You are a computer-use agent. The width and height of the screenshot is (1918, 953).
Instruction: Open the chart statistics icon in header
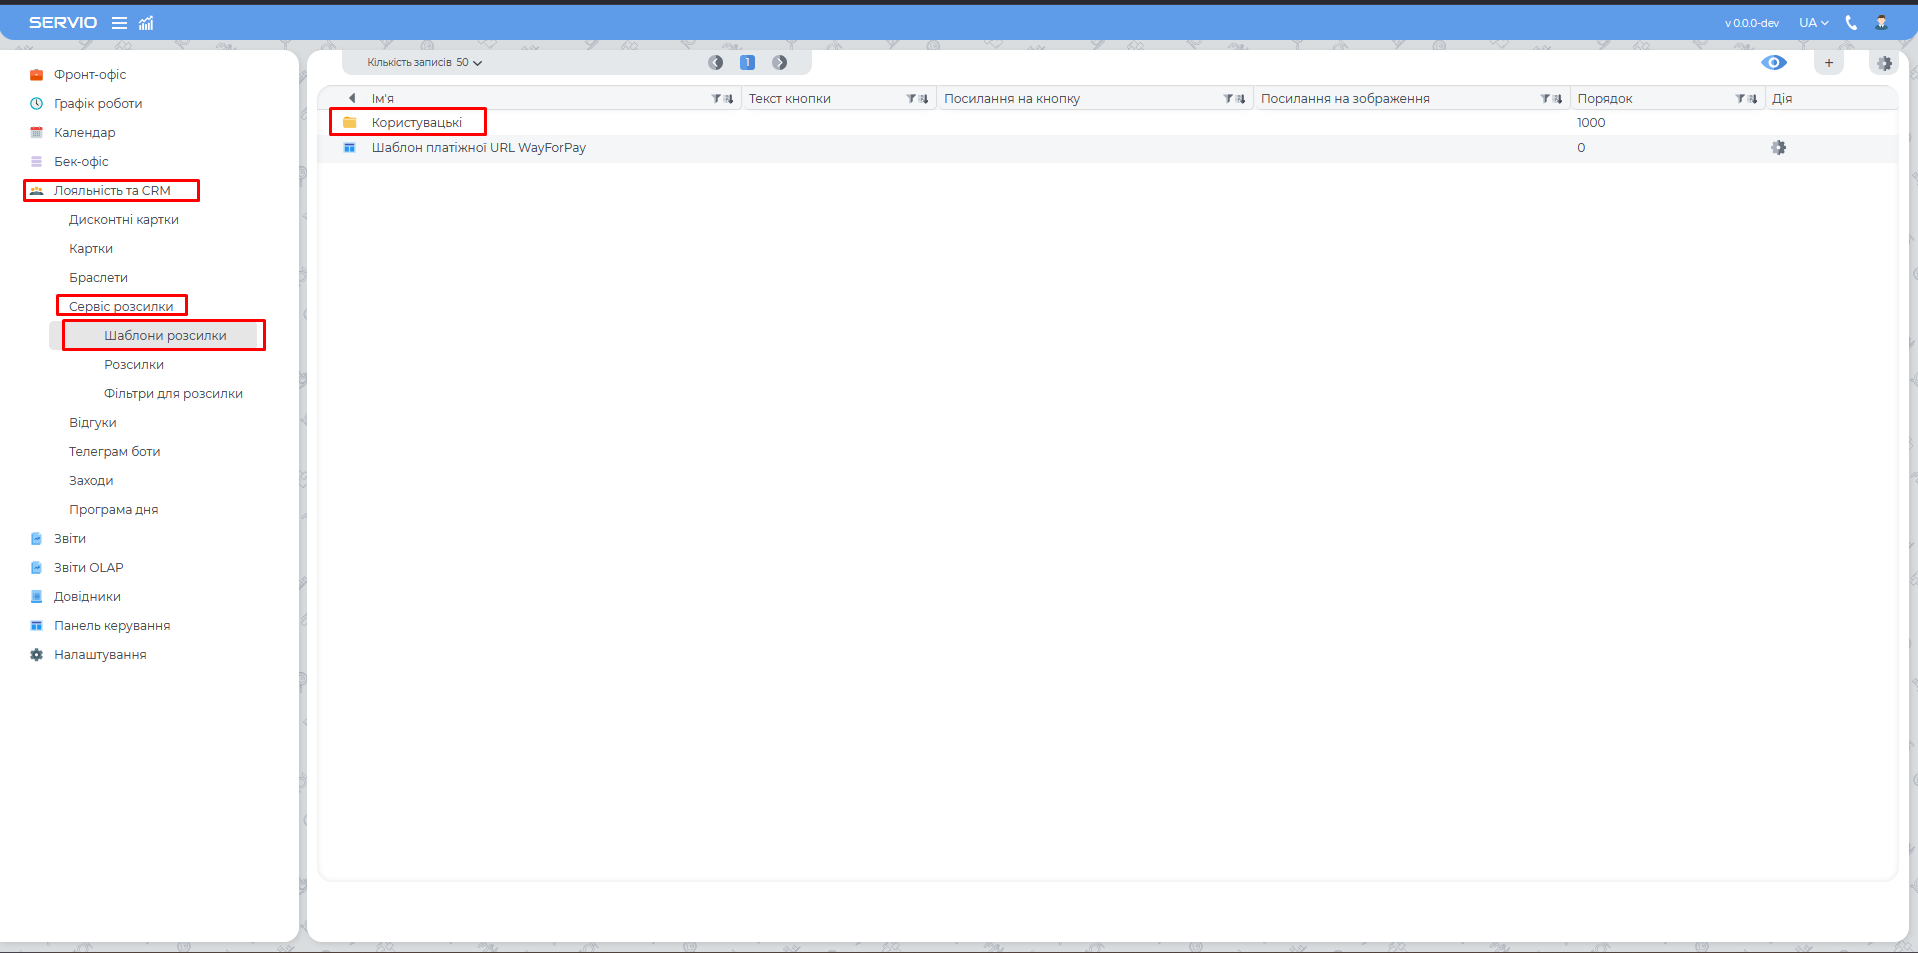tap(146, 23)
